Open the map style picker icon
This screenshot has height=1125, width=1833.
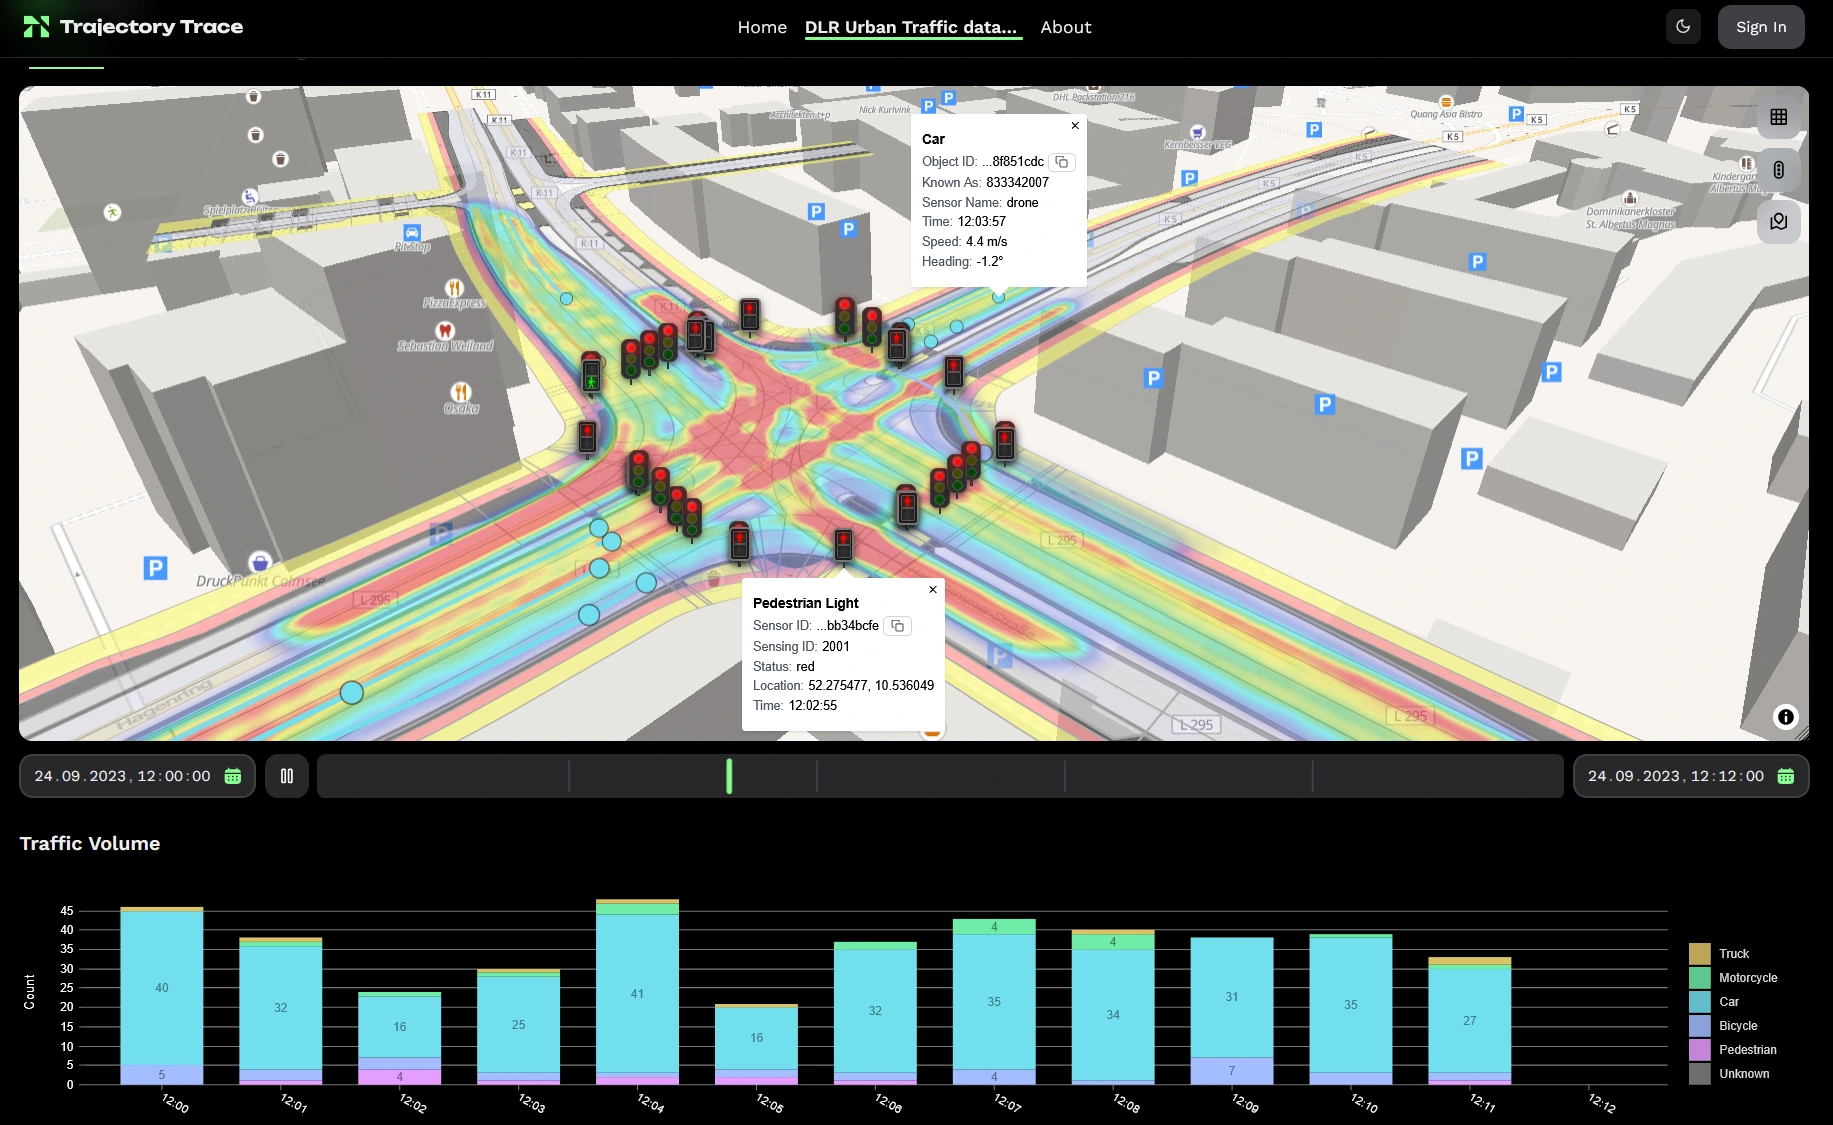point(1779,222)
